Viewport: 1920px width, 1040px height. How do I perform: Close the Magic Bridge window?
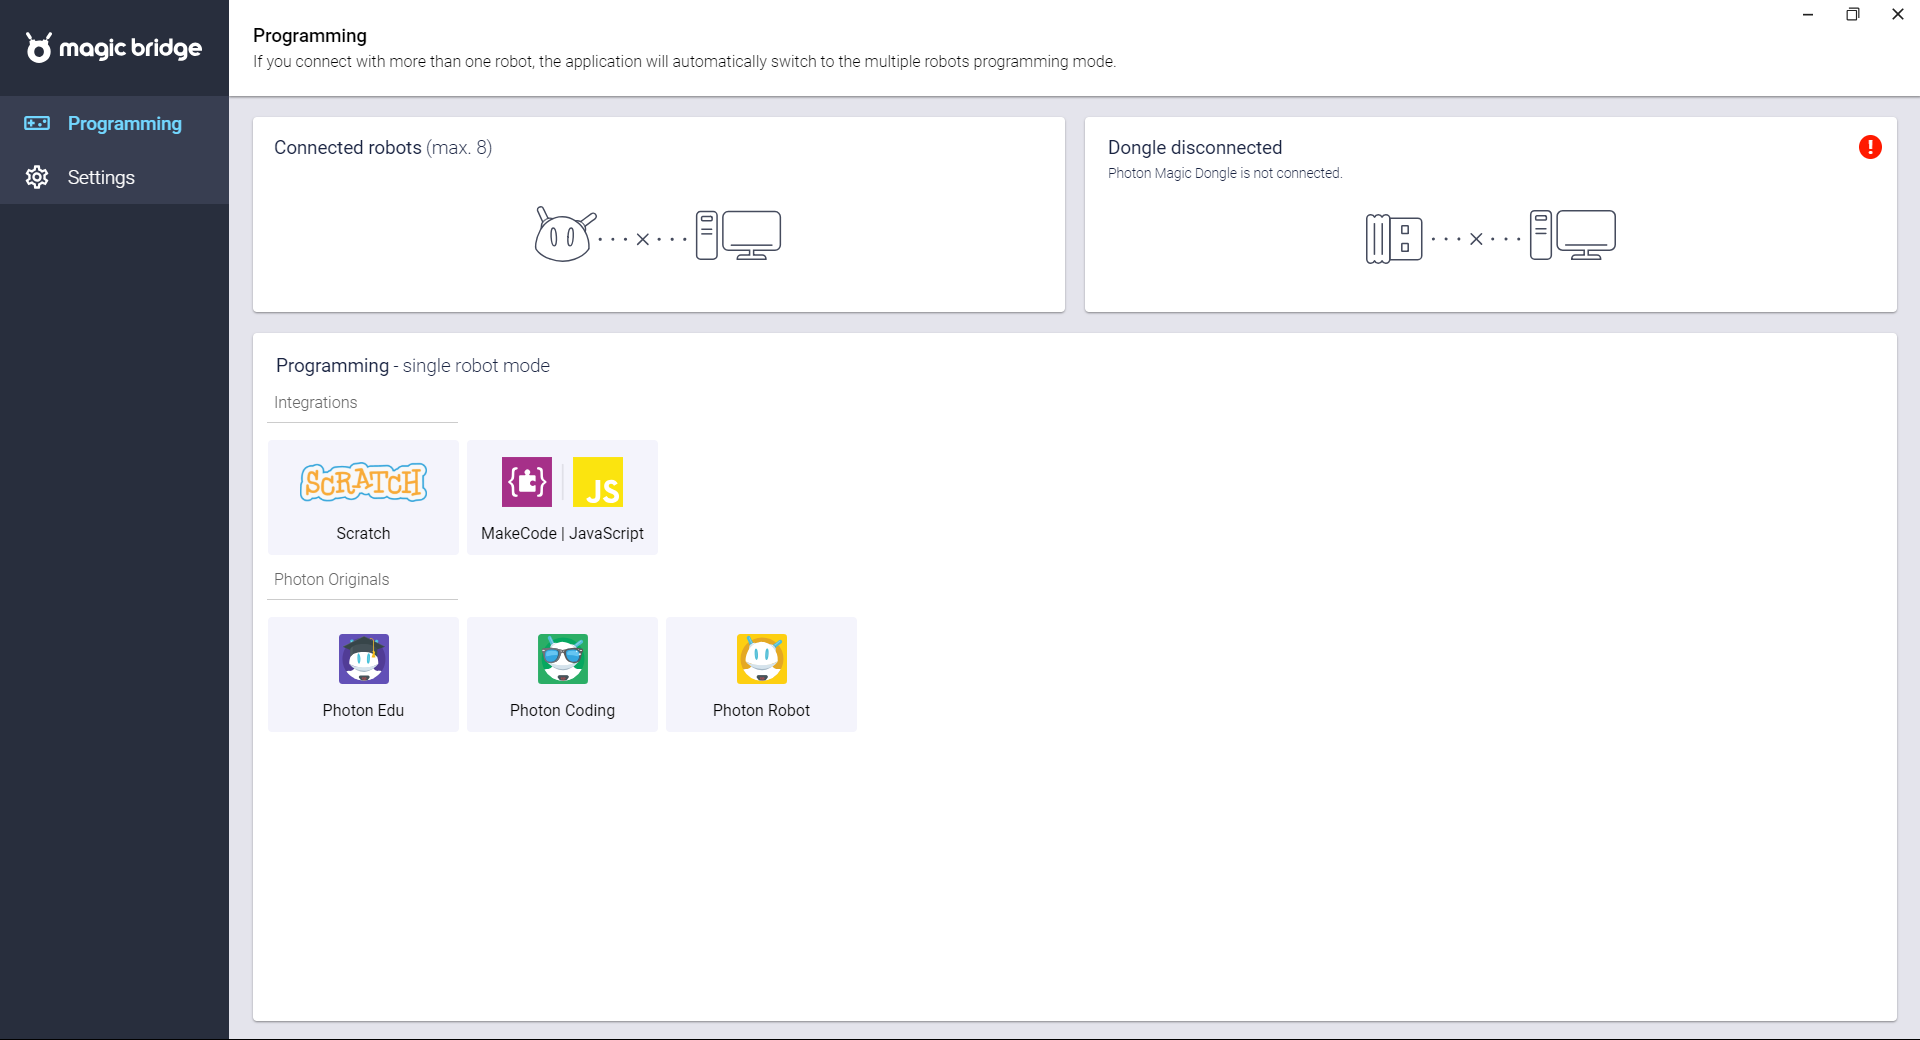click(1898, 14)
